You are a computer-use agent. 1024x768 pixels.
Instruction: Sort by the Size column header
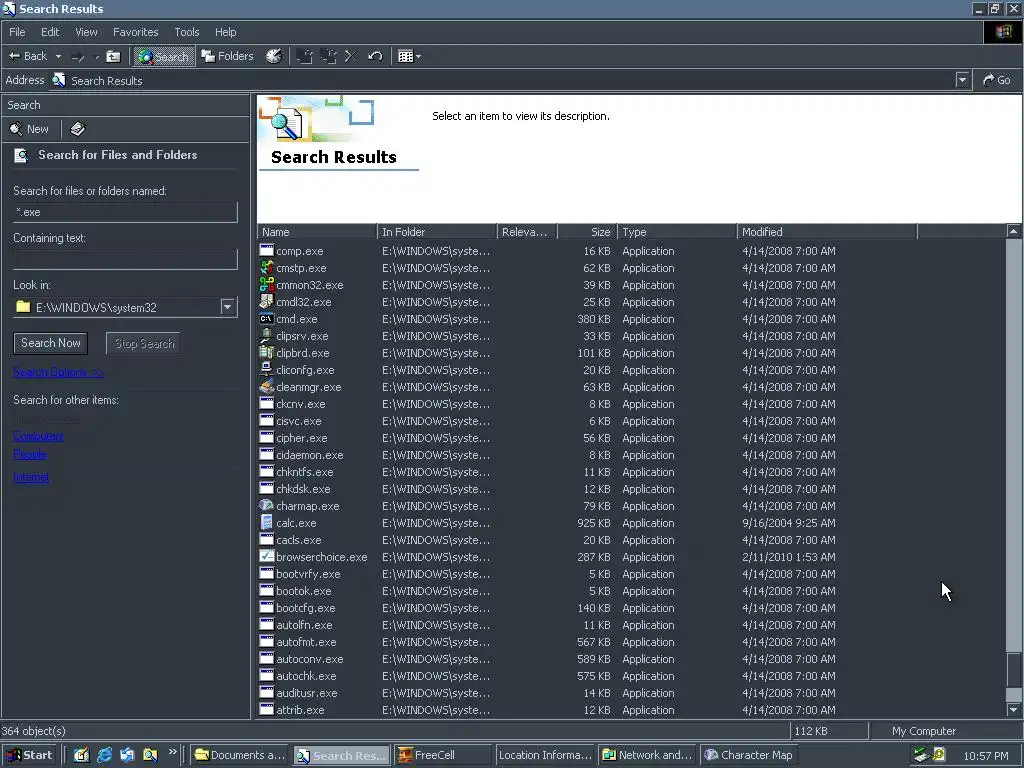(587, 232)
